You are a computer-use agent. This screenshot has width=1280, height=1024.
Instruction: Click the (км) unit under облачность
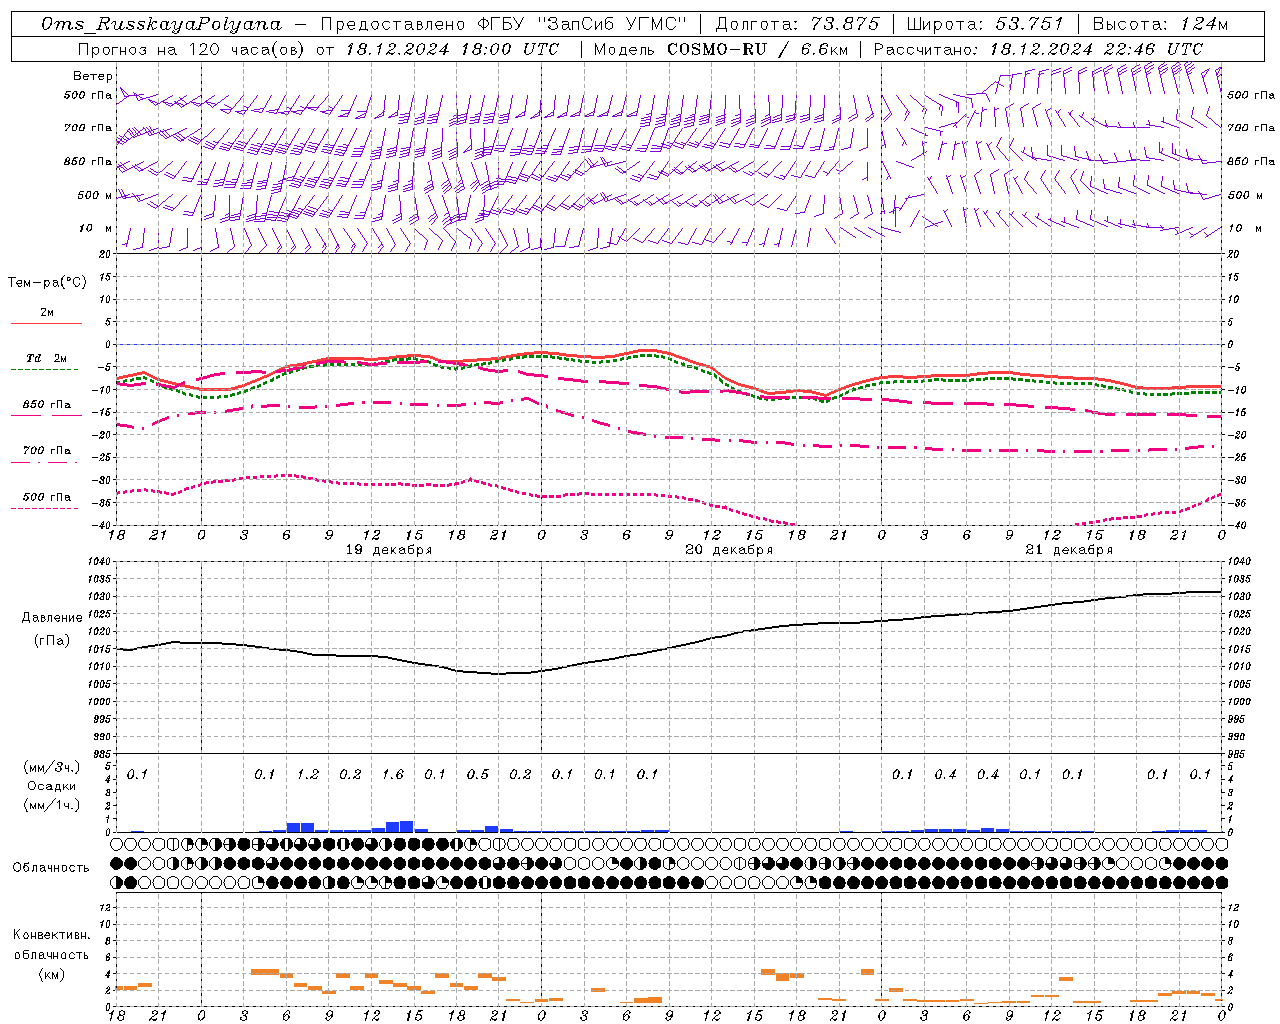[51, 974]
